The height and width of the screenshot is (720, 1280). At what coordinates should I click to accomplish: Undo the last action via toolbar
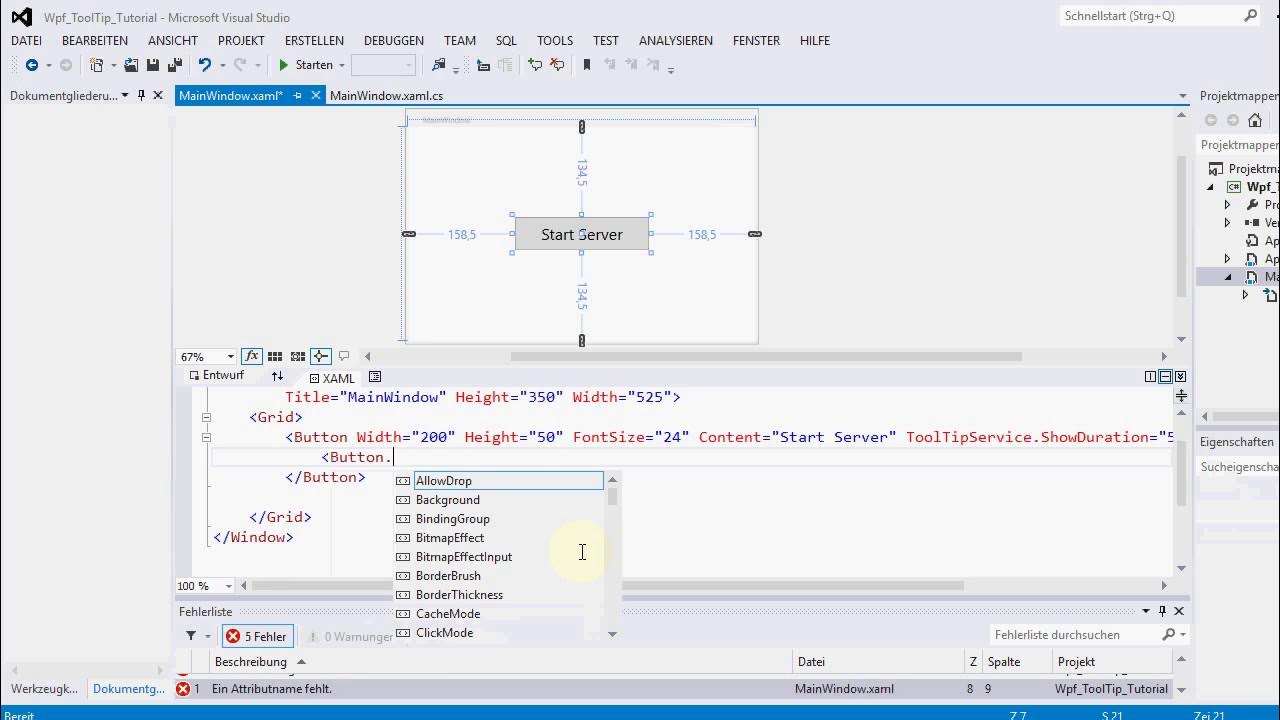(x=205, y=65)
